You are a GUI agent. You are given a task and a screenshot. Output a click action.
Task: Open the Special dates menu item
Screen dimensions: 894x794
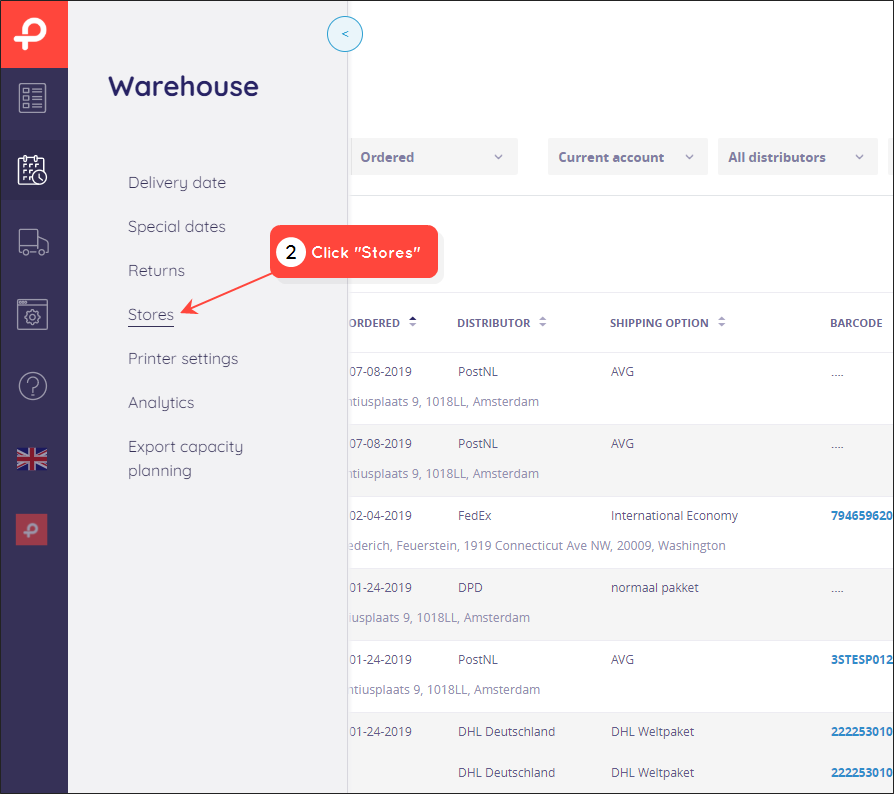coord(177,227)
